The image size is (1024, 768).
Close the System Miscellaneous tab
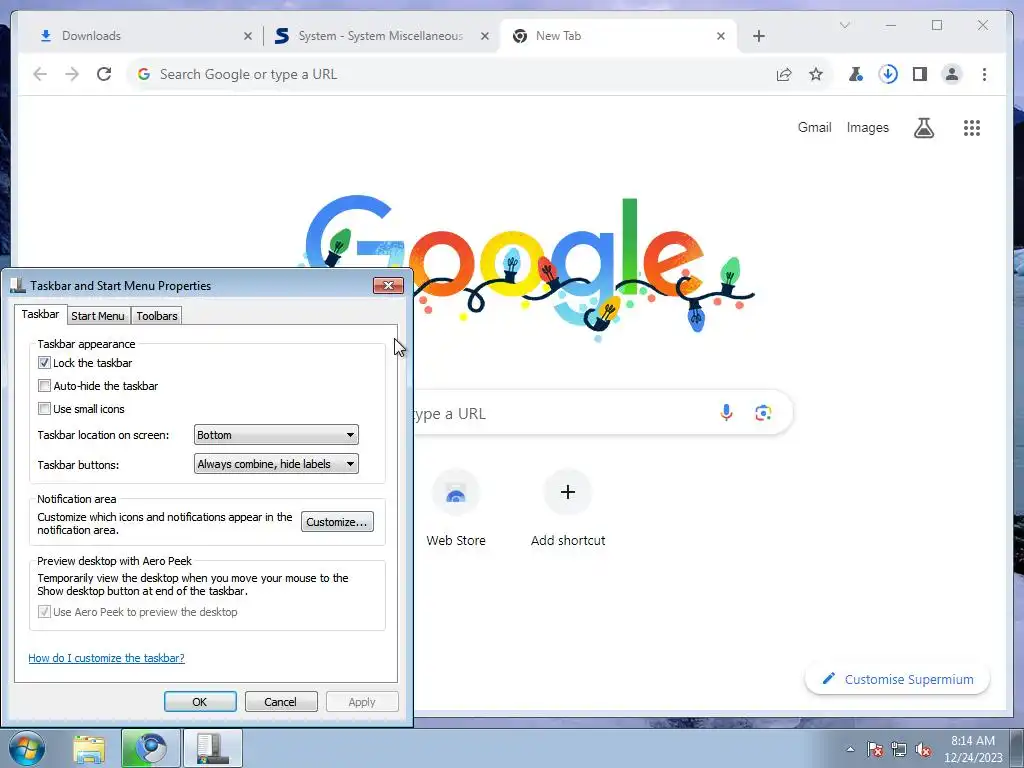point(485,36)
